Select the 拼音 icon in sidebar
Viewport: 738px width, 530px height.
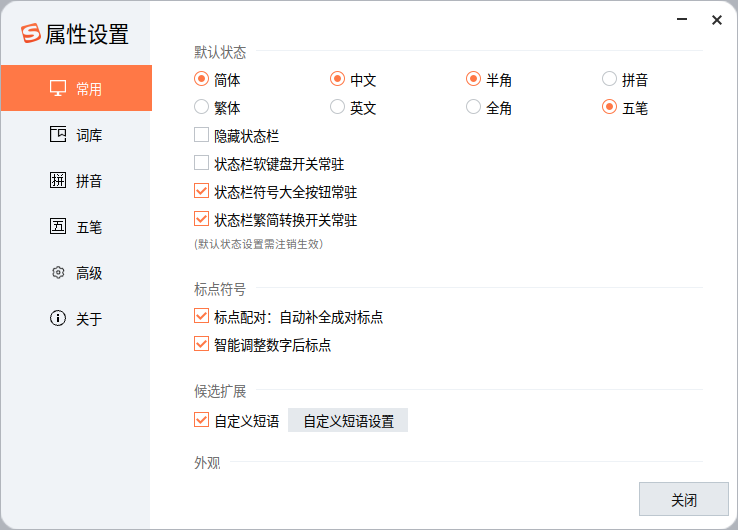(x=58, y=180)
